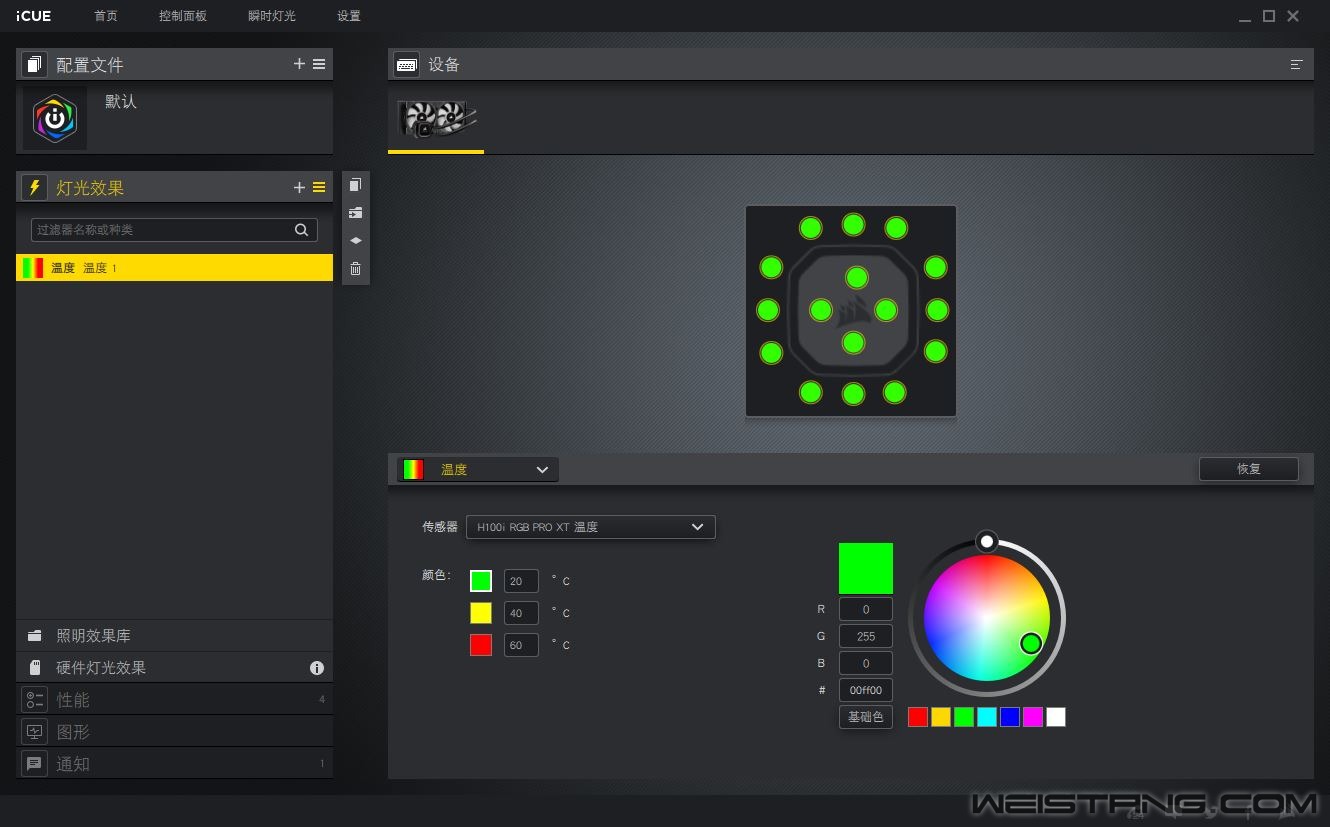Click the 性能 section icon
The image size is (1330, 827).
click(35, 700)
